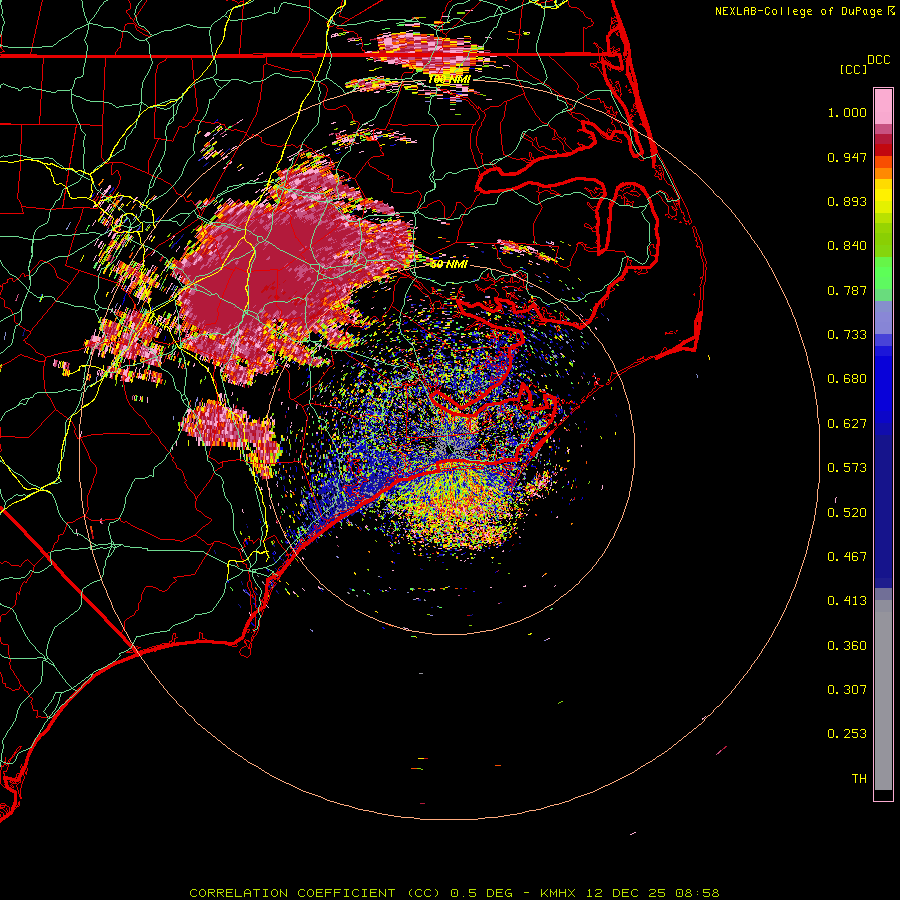Click the KMHX station identifier in caption
The image size is (900, 900).
tap(560, 893)
